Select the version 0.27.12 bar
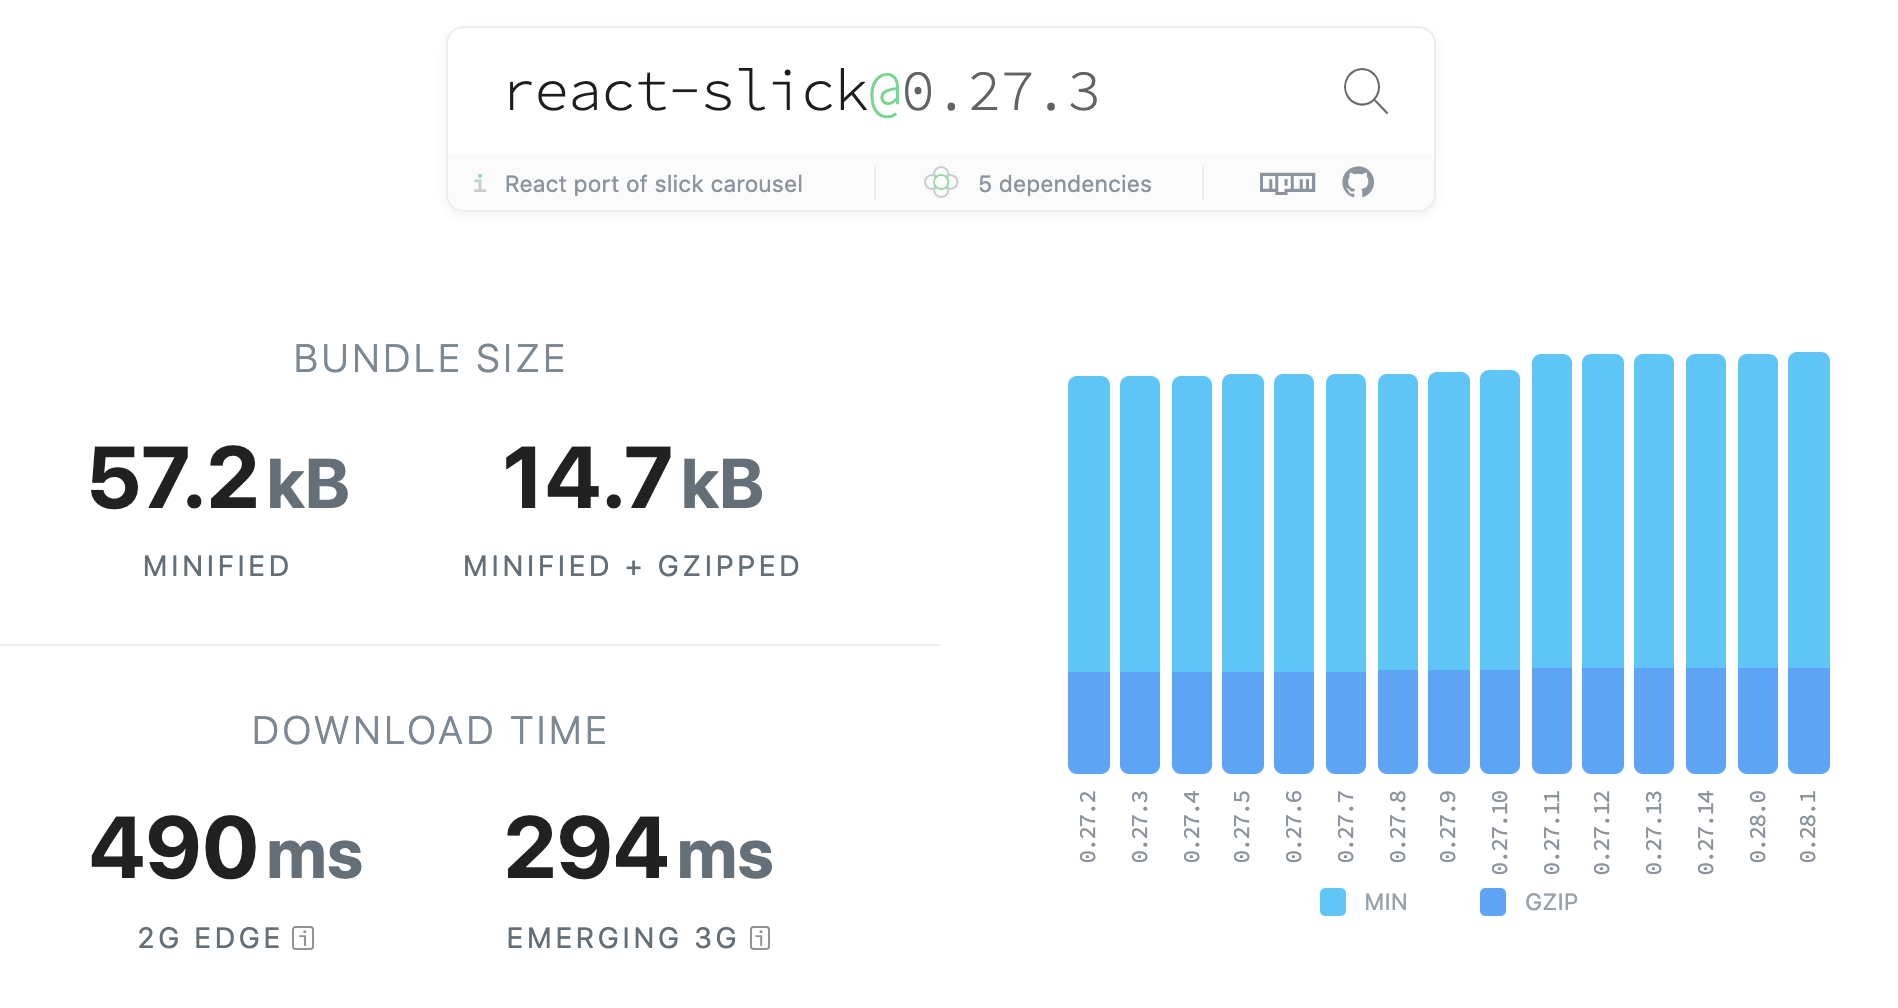Screen dimensions: 1898x1008 [1603, 564]
